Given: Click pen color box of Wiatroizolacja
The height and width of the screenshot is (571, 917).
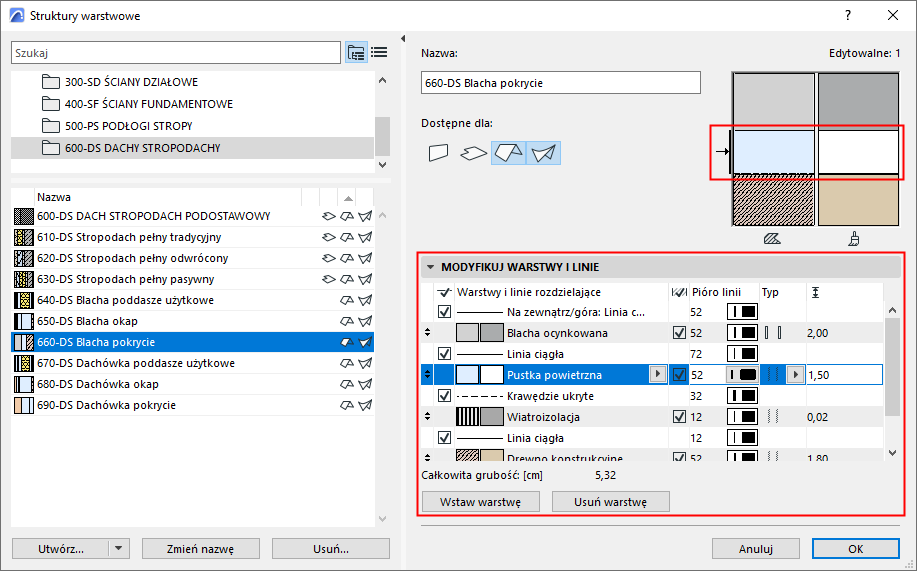Looking at the screenshot, I should 742,417.
